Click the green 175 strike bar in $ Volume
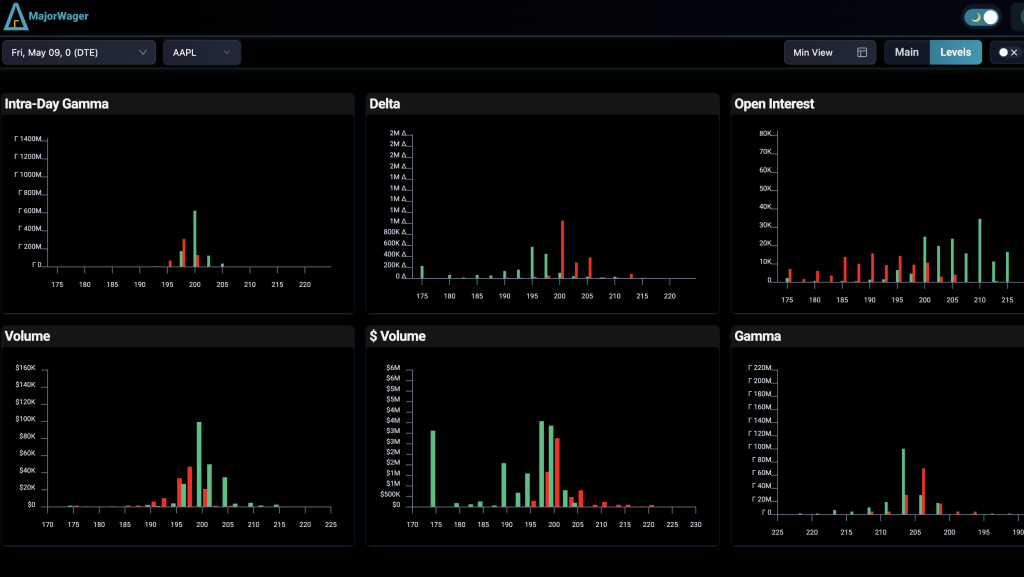Image resolution: width=1024 pixels, height=577 pixels. (433, 469)
